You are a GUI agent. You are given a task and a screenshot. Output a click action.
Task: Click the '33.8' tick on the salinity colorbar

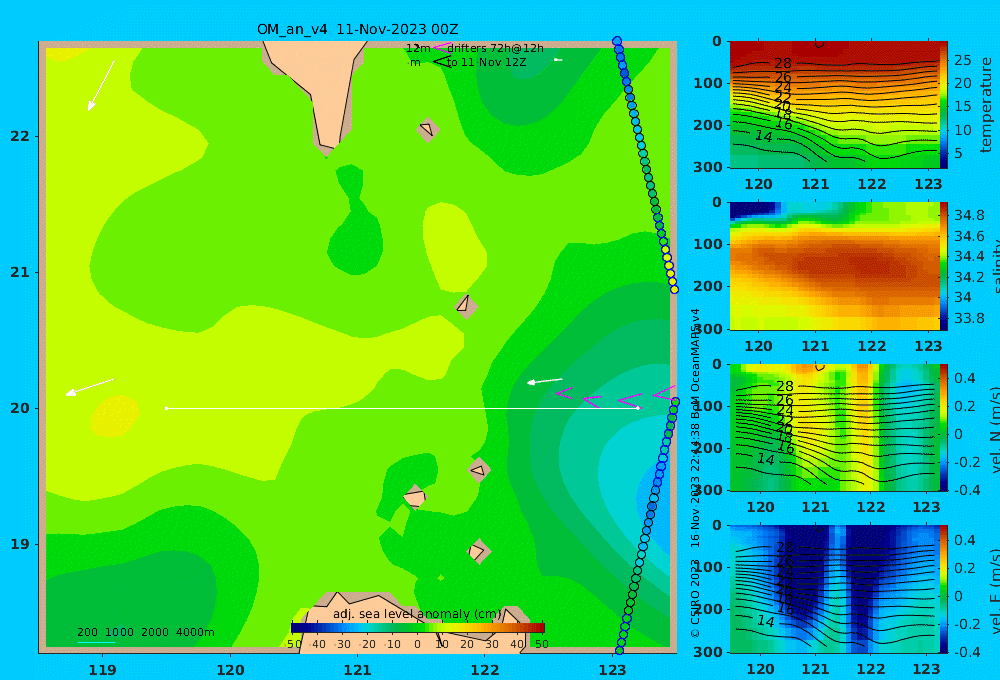pos(969,318)
